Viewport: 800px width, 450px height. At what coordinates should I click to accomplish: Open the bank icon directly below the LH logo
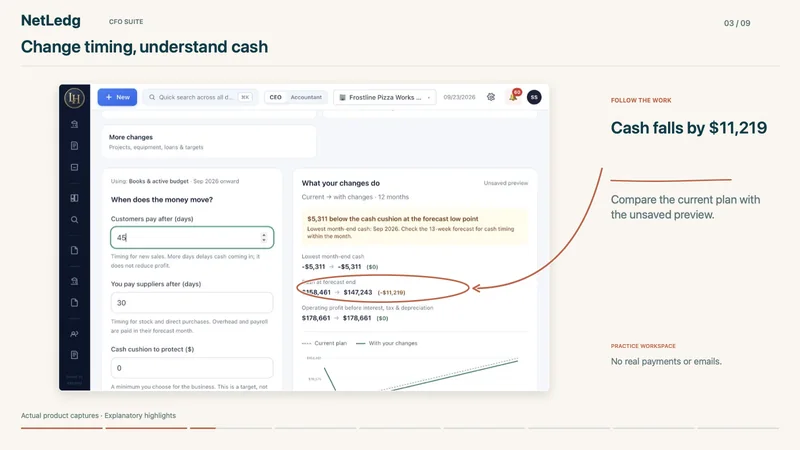(x=74, y=124)
